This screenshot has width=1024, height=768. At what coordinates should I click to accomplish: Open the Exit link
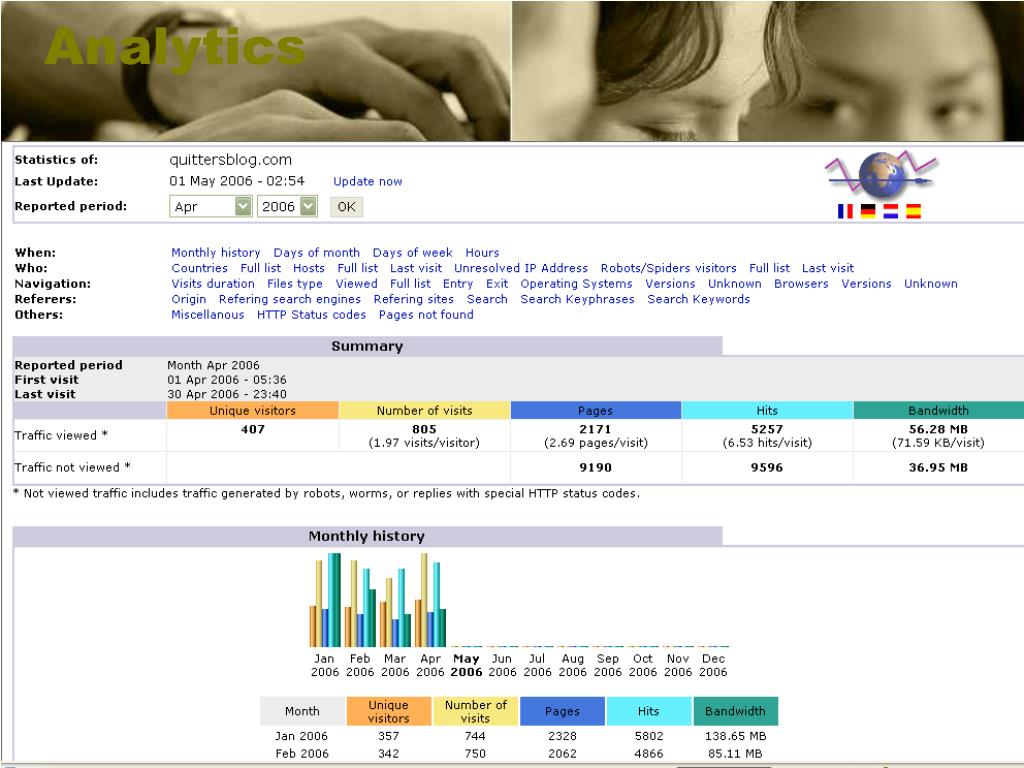click(x=497, y=284)
